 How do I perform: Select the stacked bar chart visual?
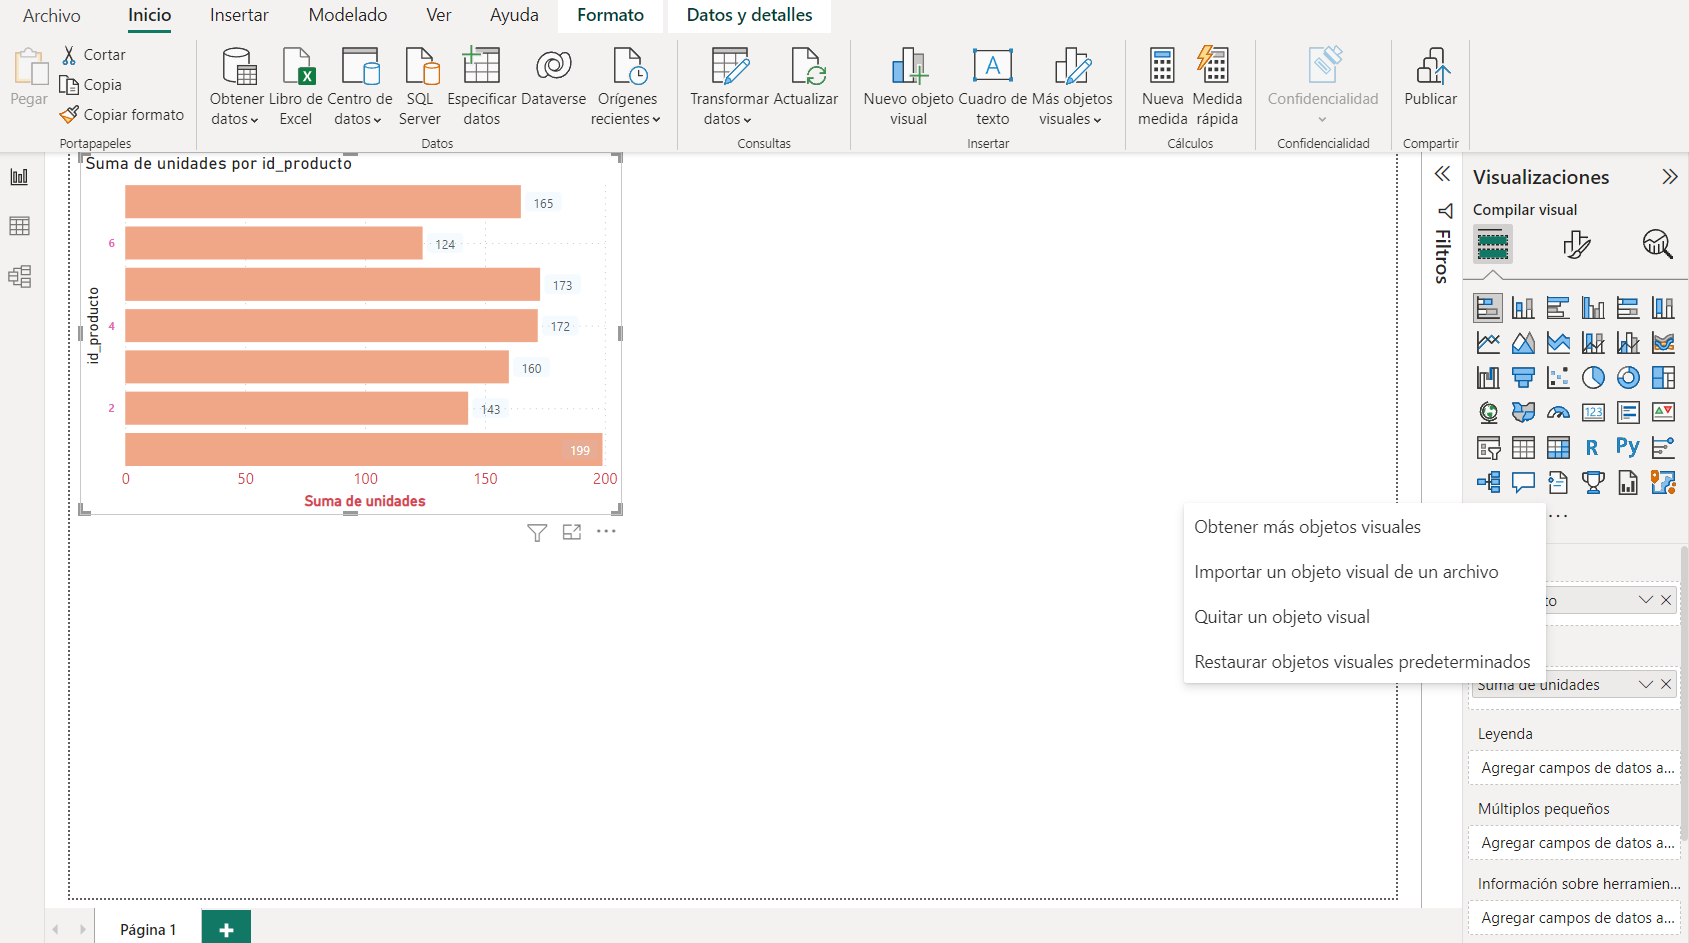[1488, 308]
